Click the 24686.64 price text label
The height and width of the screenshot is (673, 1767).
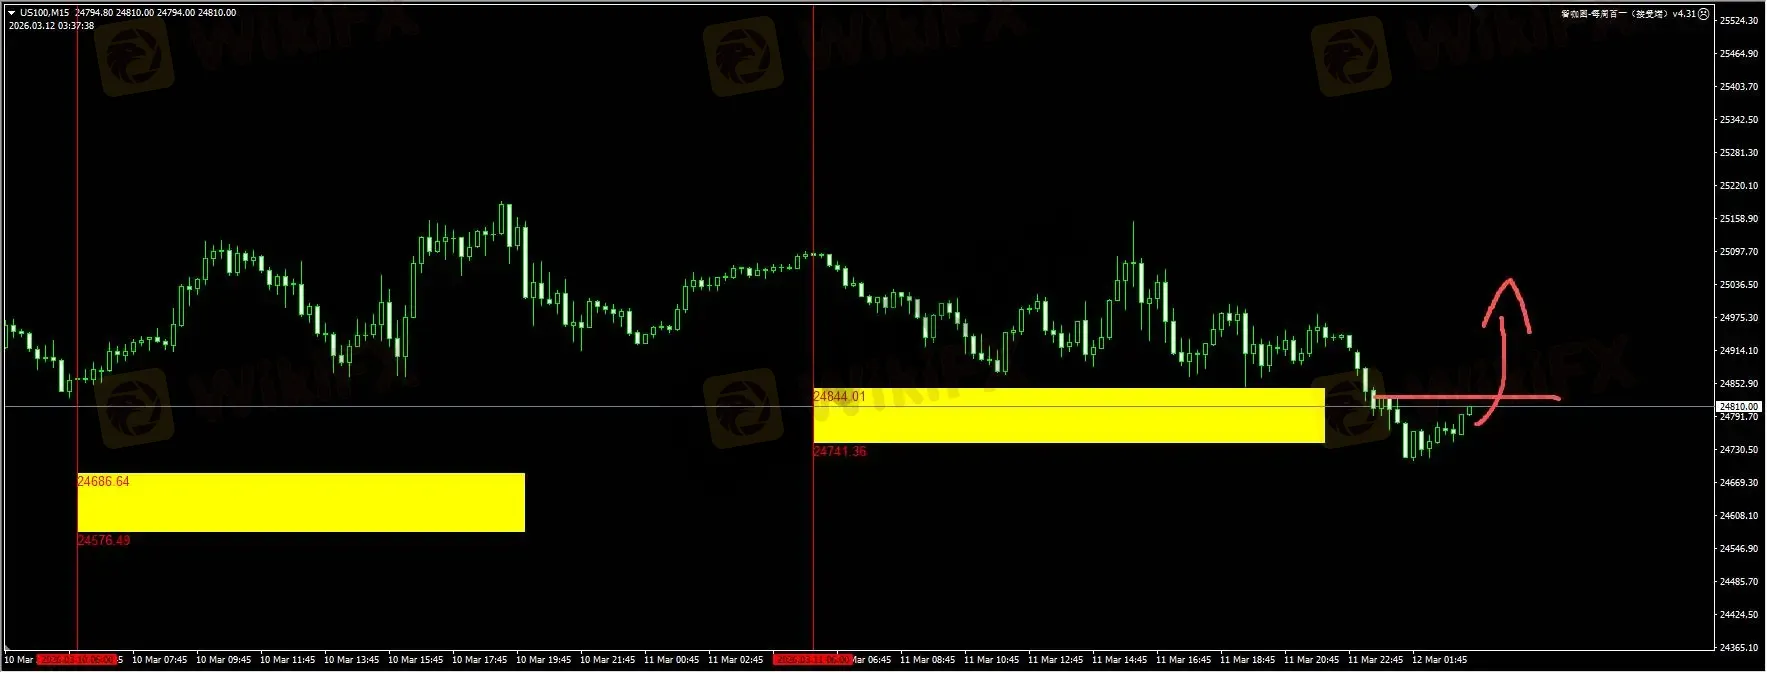(103, 481)
